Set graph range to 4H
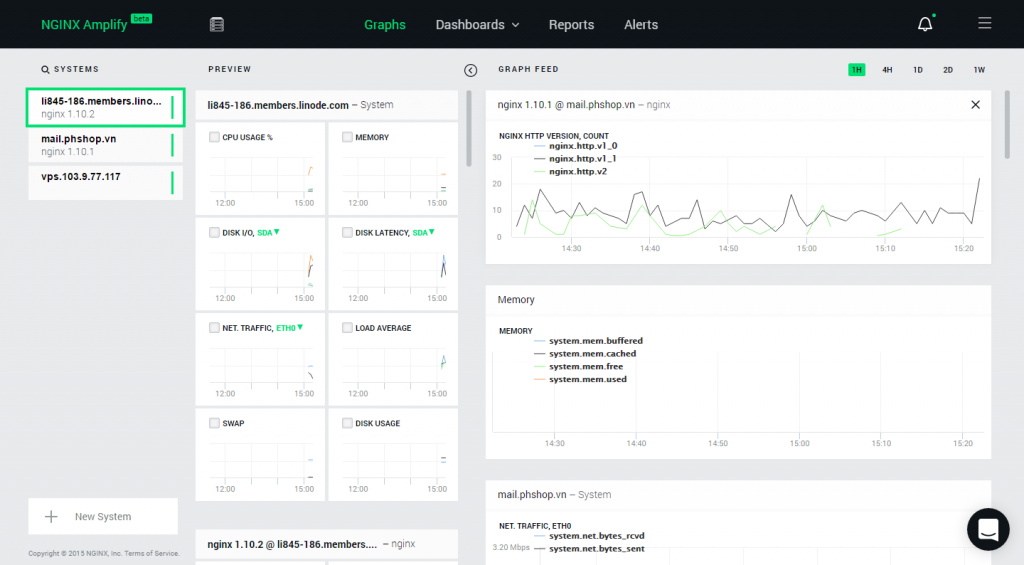The image size is (1024, 565). (887, 70)
